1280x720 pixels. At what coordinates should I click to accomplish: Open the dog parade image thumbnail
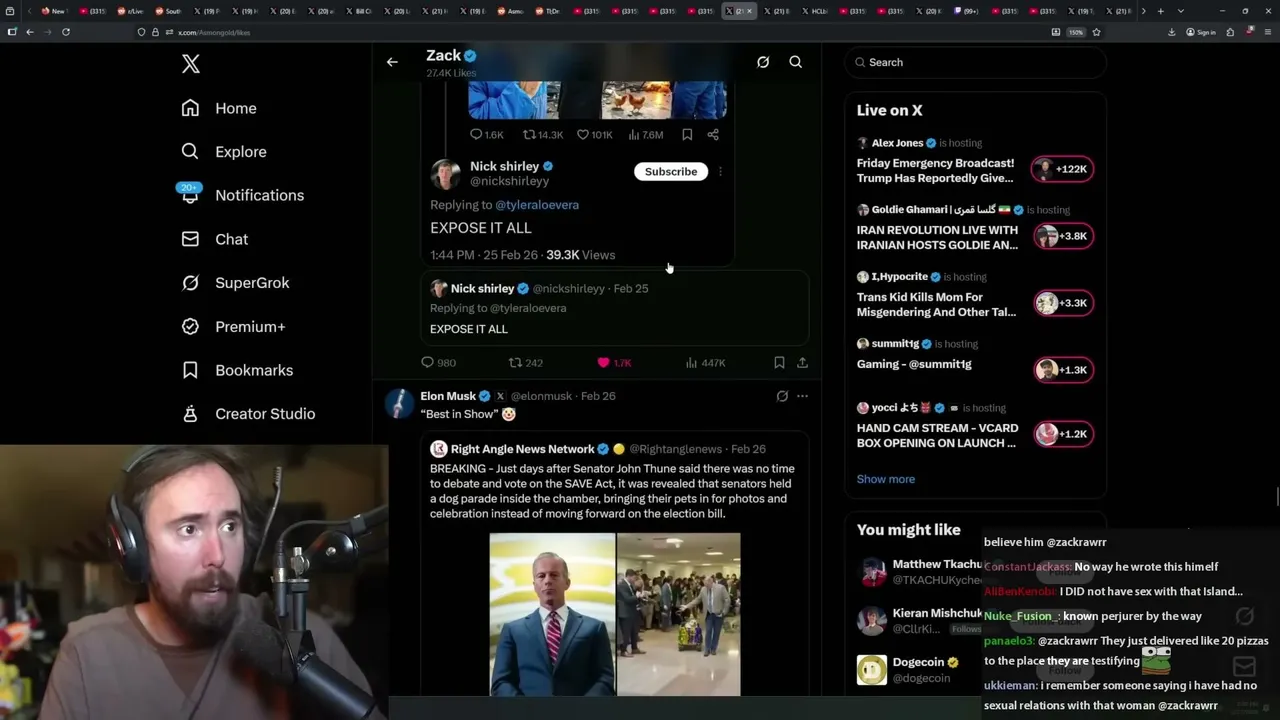679,614
